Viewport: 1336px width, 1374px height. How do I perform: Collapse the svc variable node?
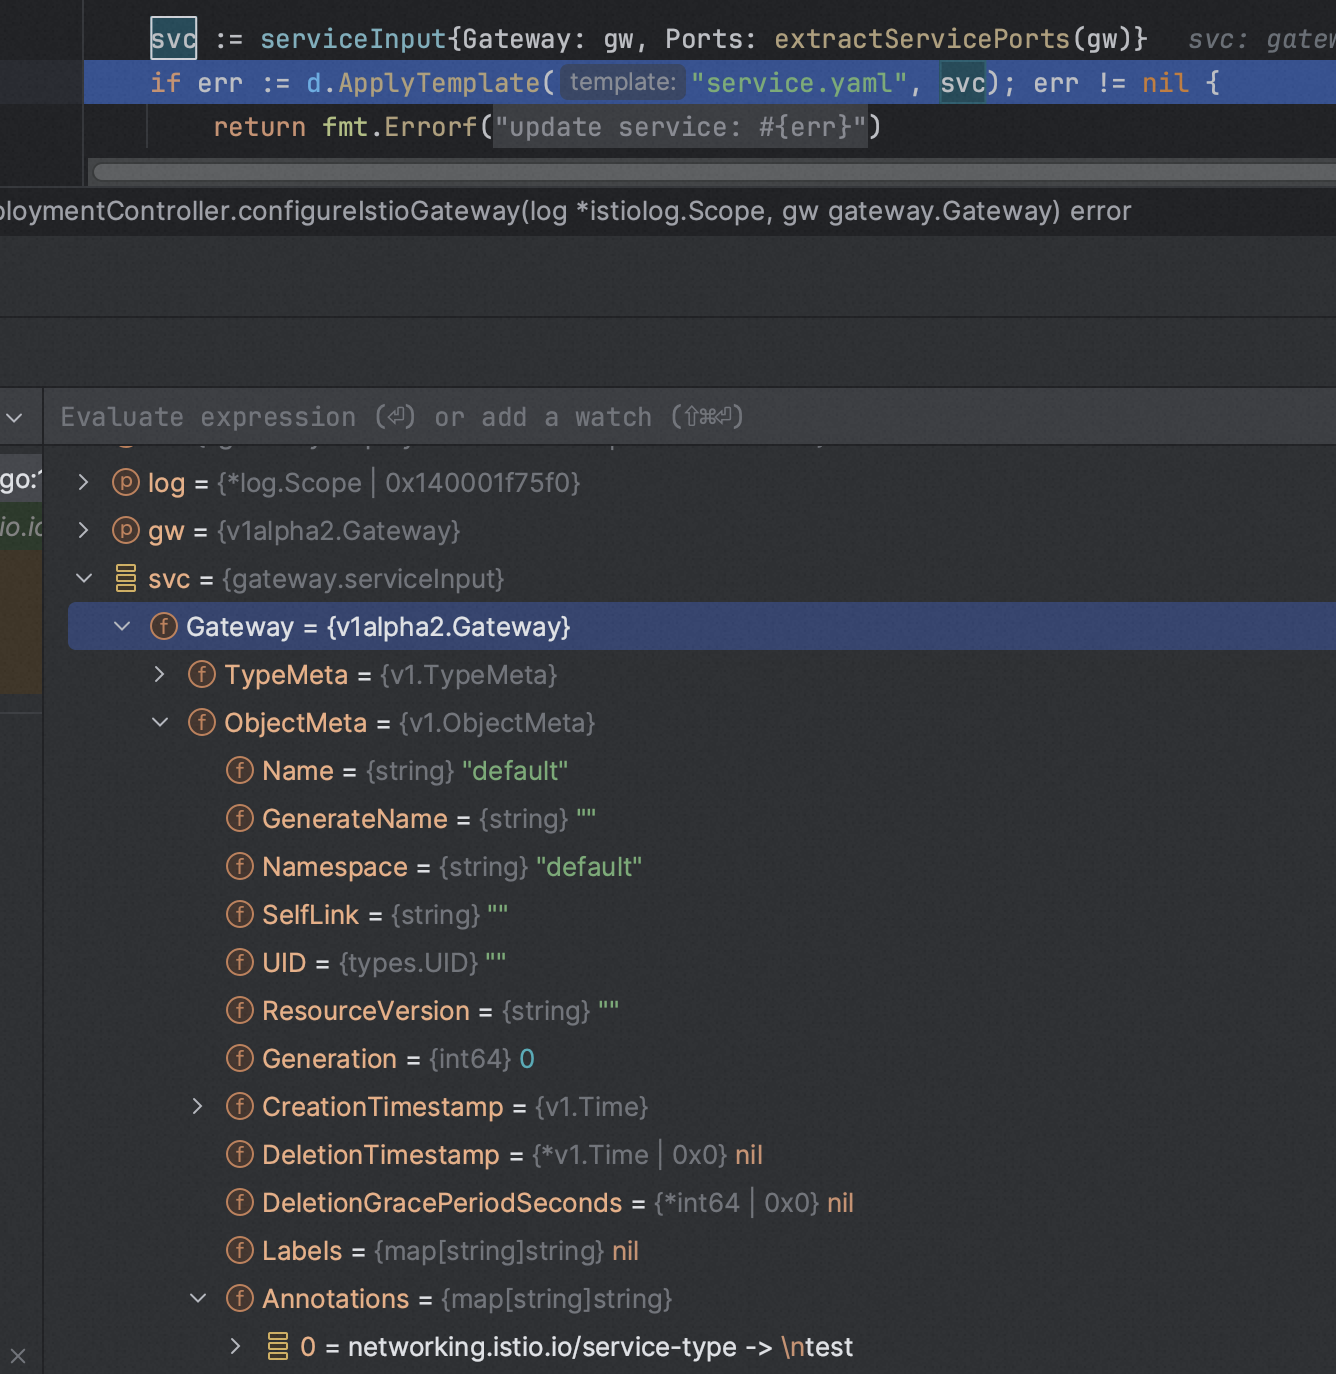point(84,579)
